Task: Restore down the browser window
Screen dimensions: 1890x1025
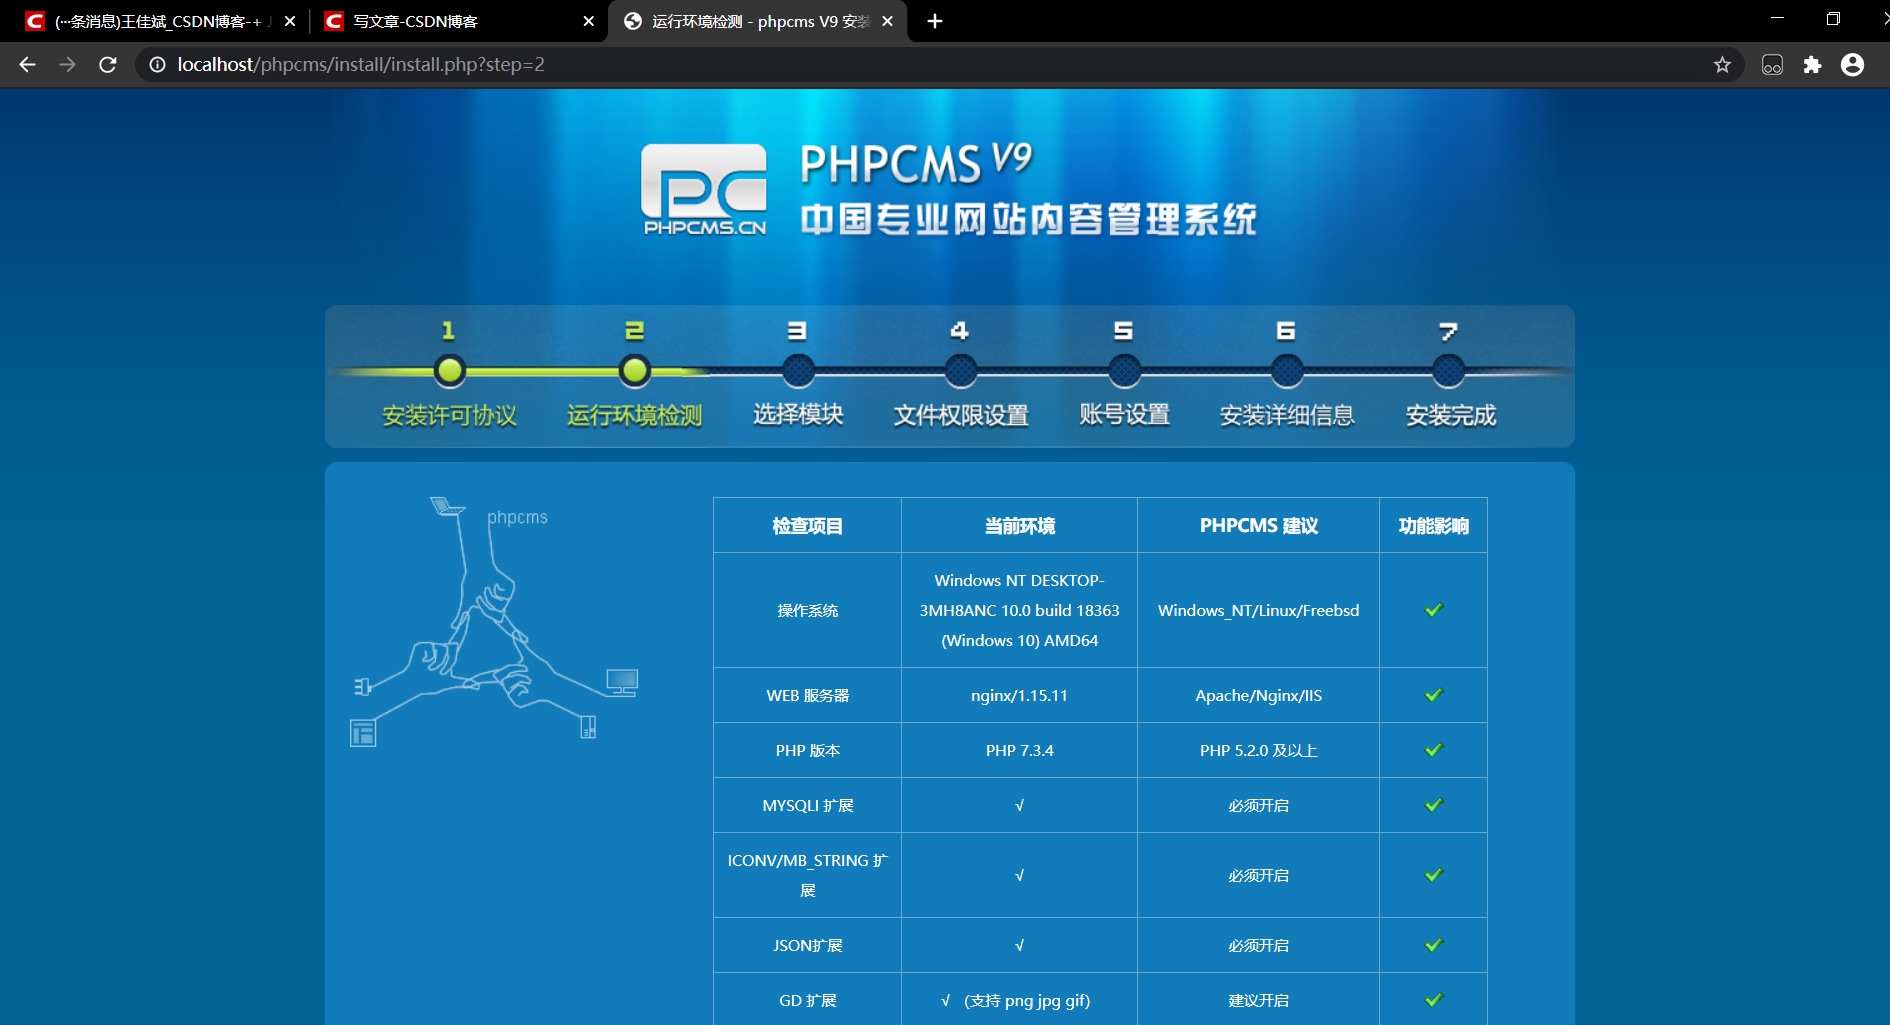Action: [1833, 19]
